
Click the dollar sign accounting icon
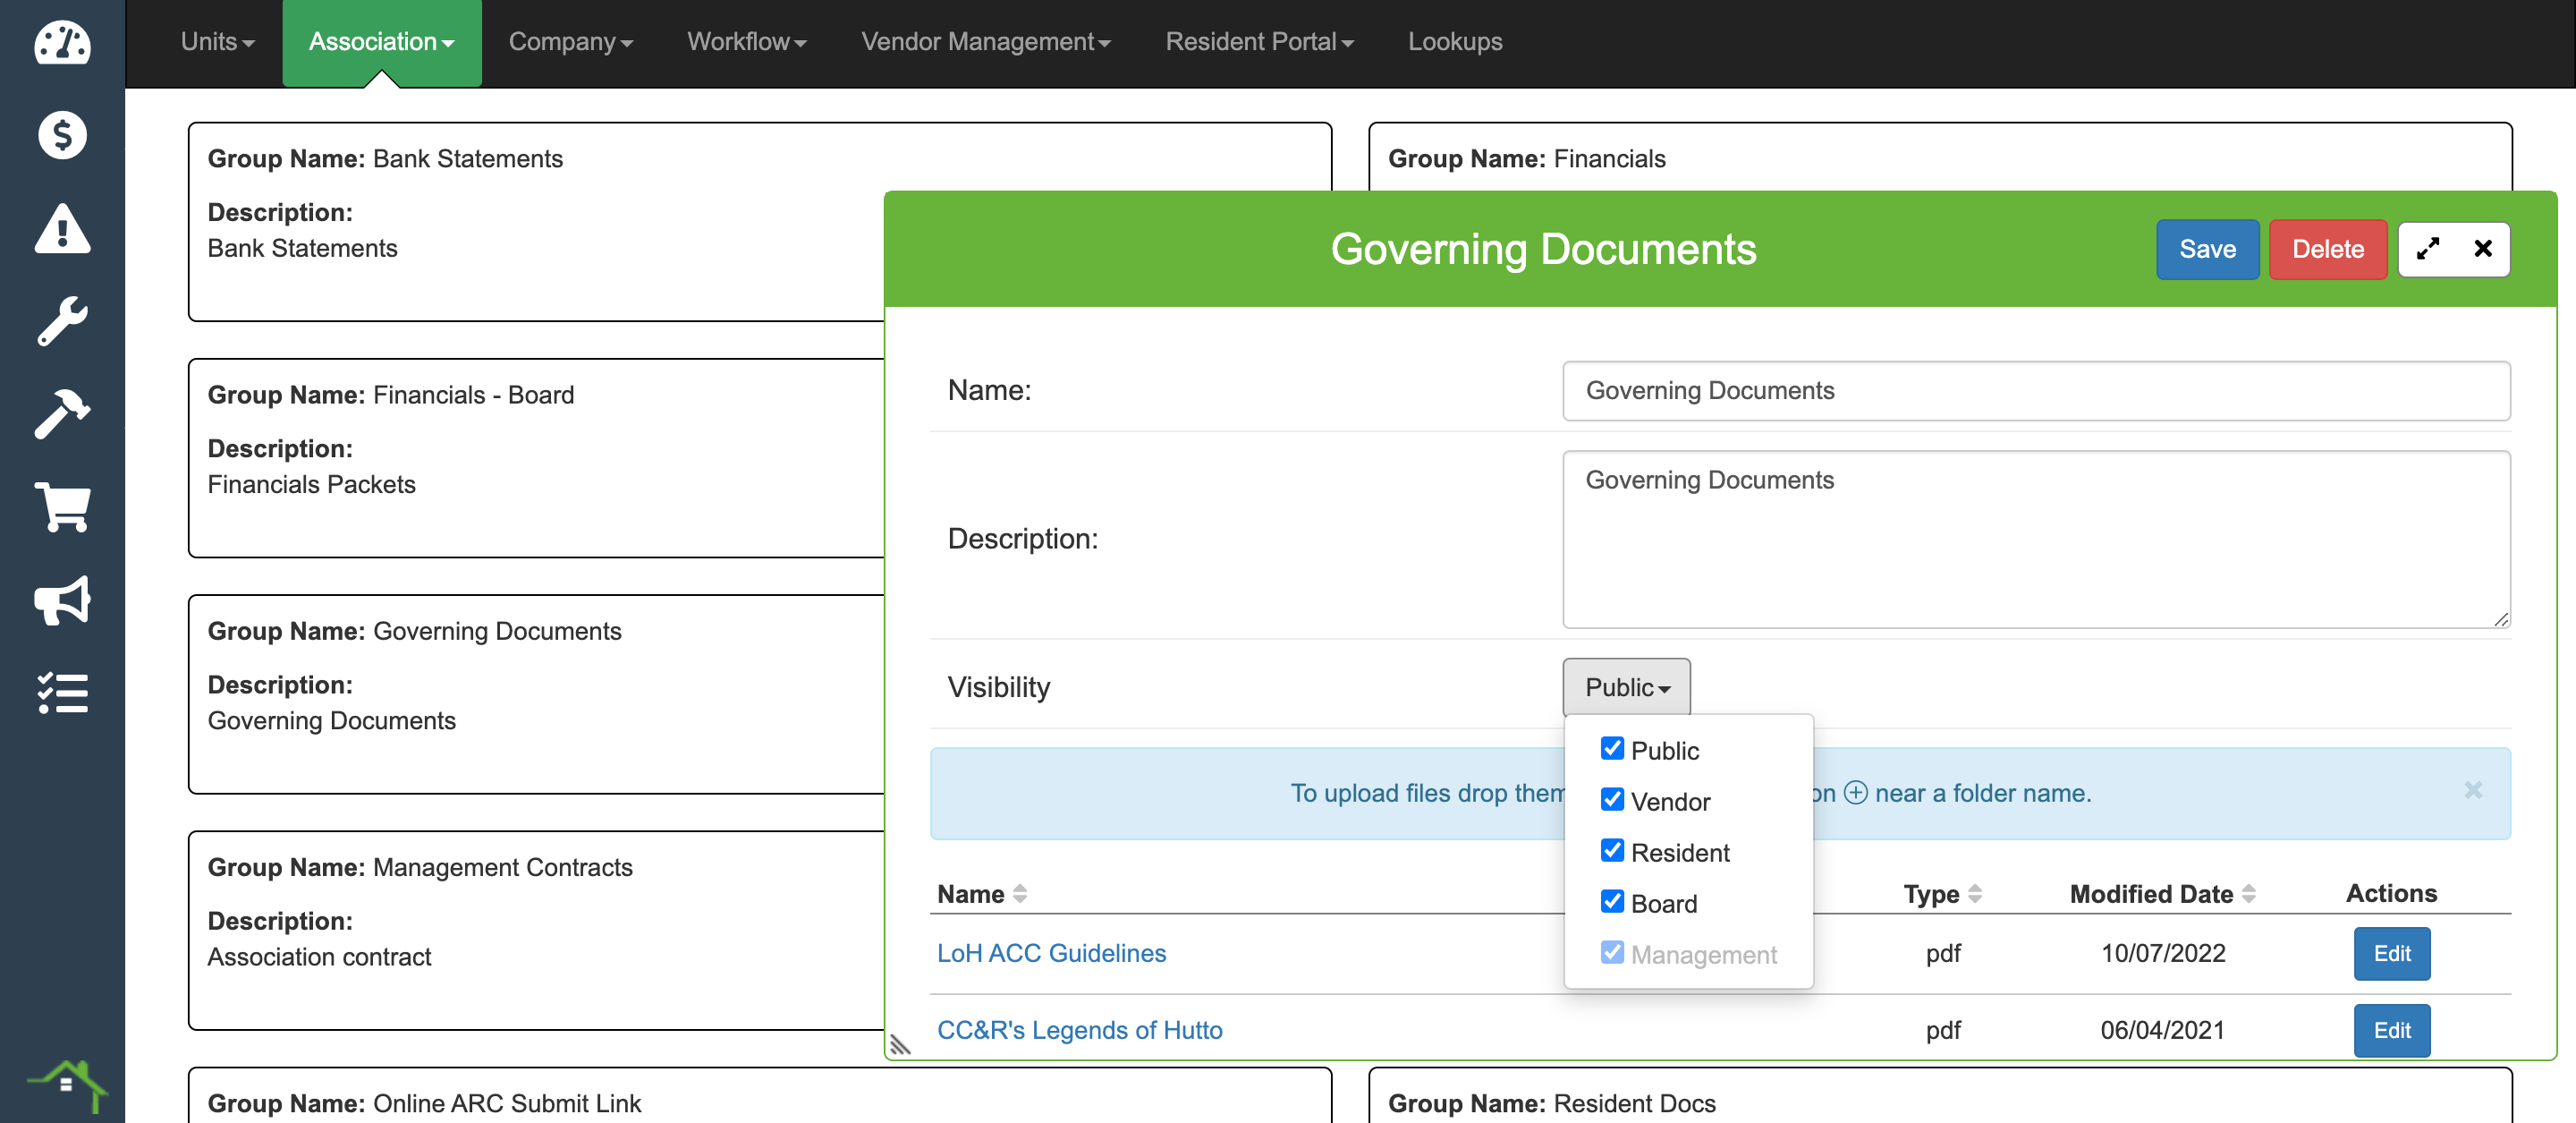pyautogui.click(x=62, y=135)
